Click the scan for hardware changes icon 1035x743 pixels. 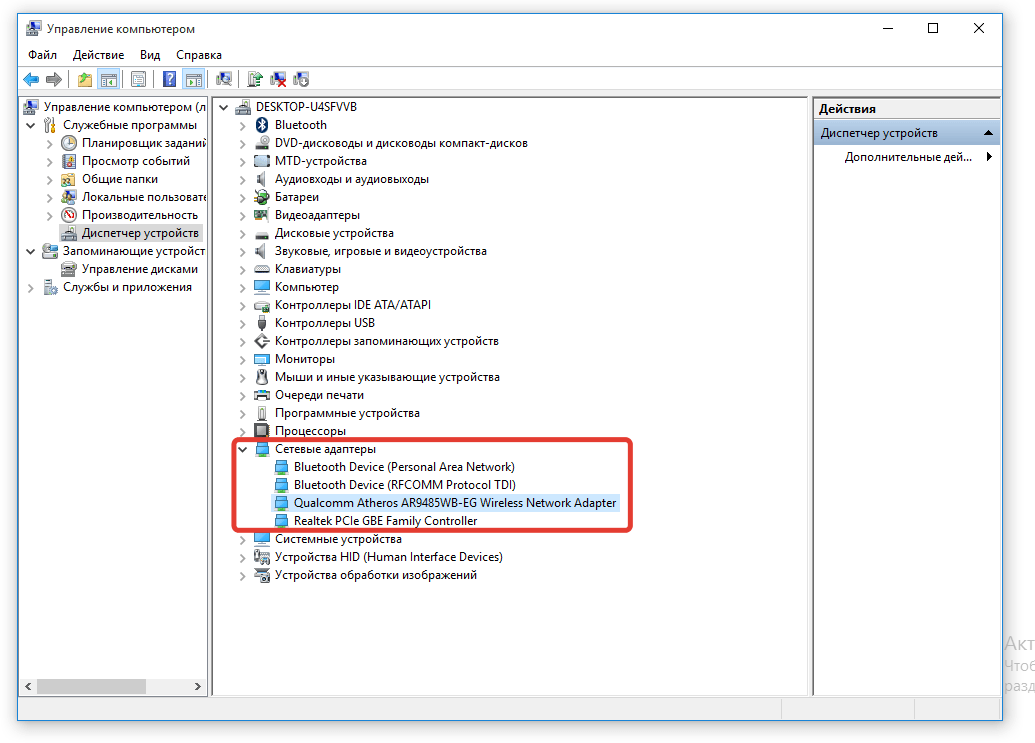(225, 79)
